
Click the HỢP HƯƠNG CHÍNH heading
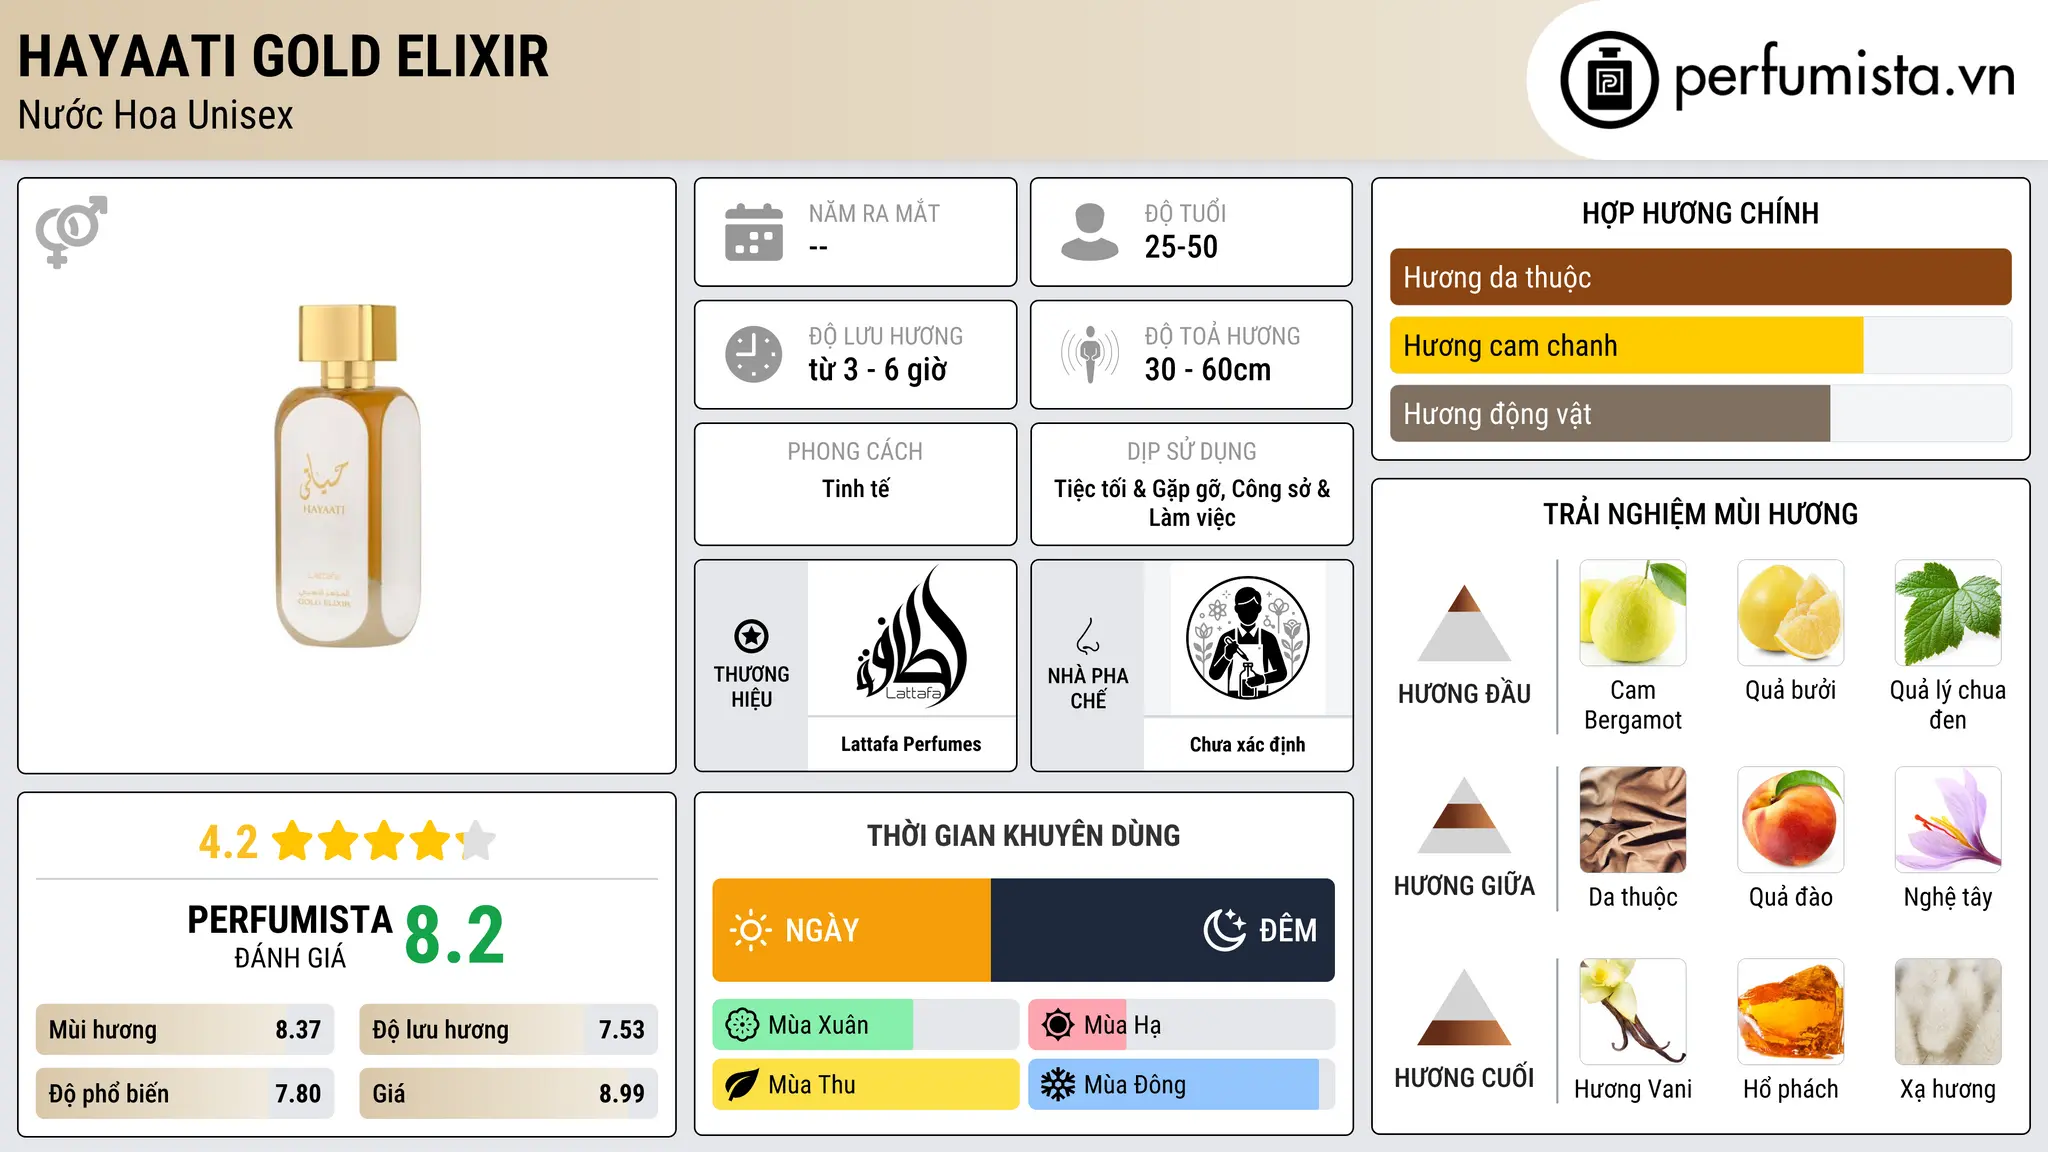point(1700,213)
